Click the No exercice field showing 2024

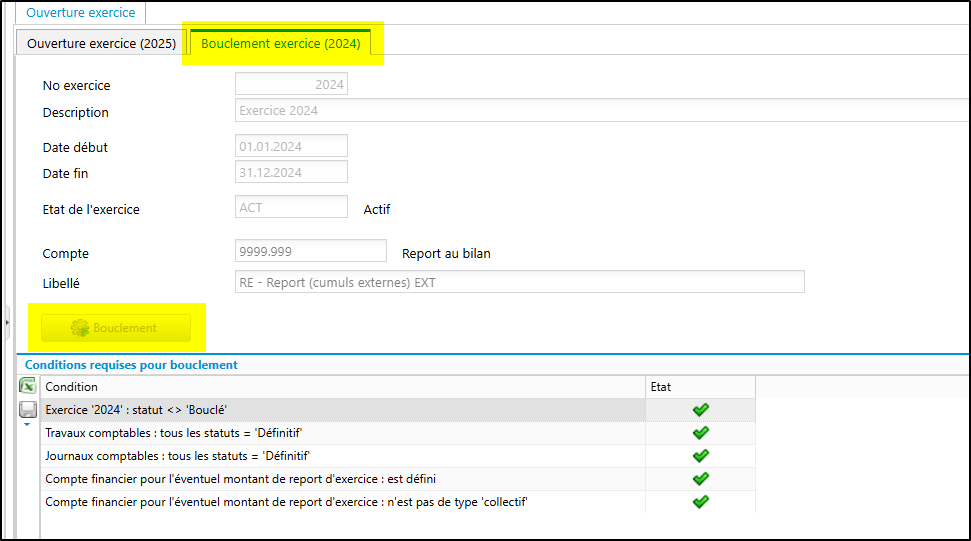[x=291, y=84]
